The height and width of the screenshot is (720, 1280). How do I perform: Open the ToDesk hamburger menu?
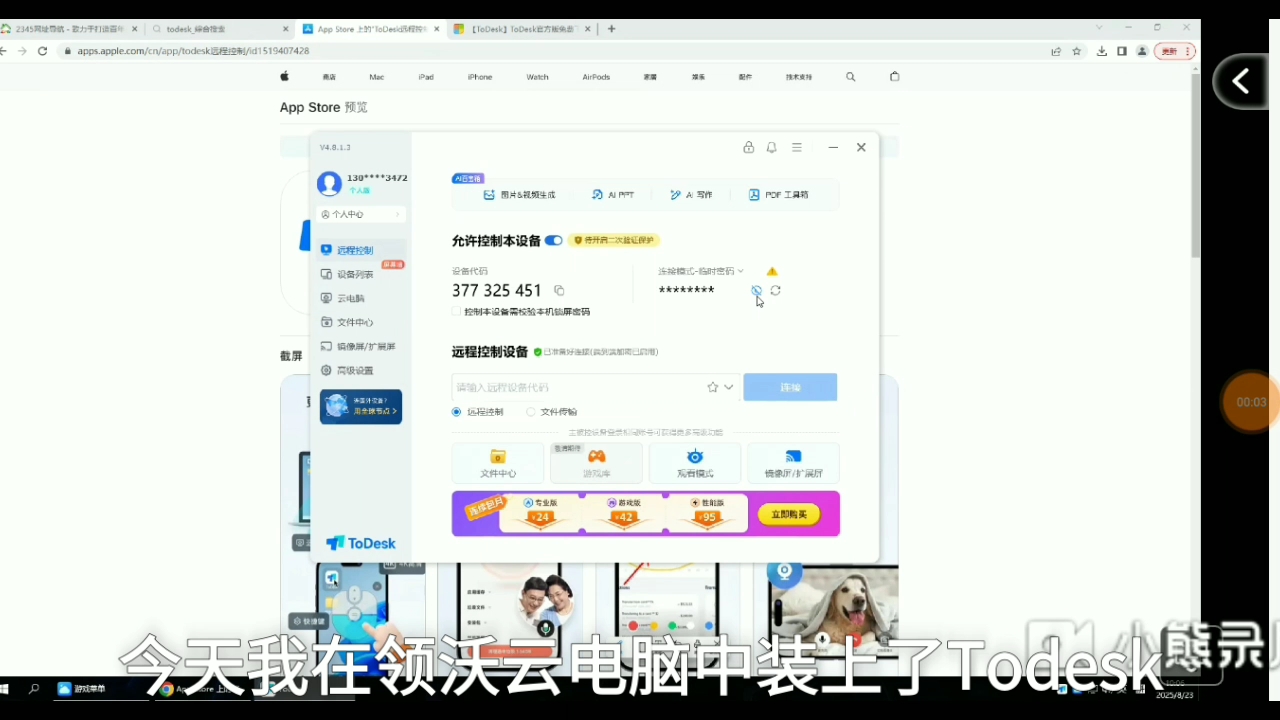[797, 147]
